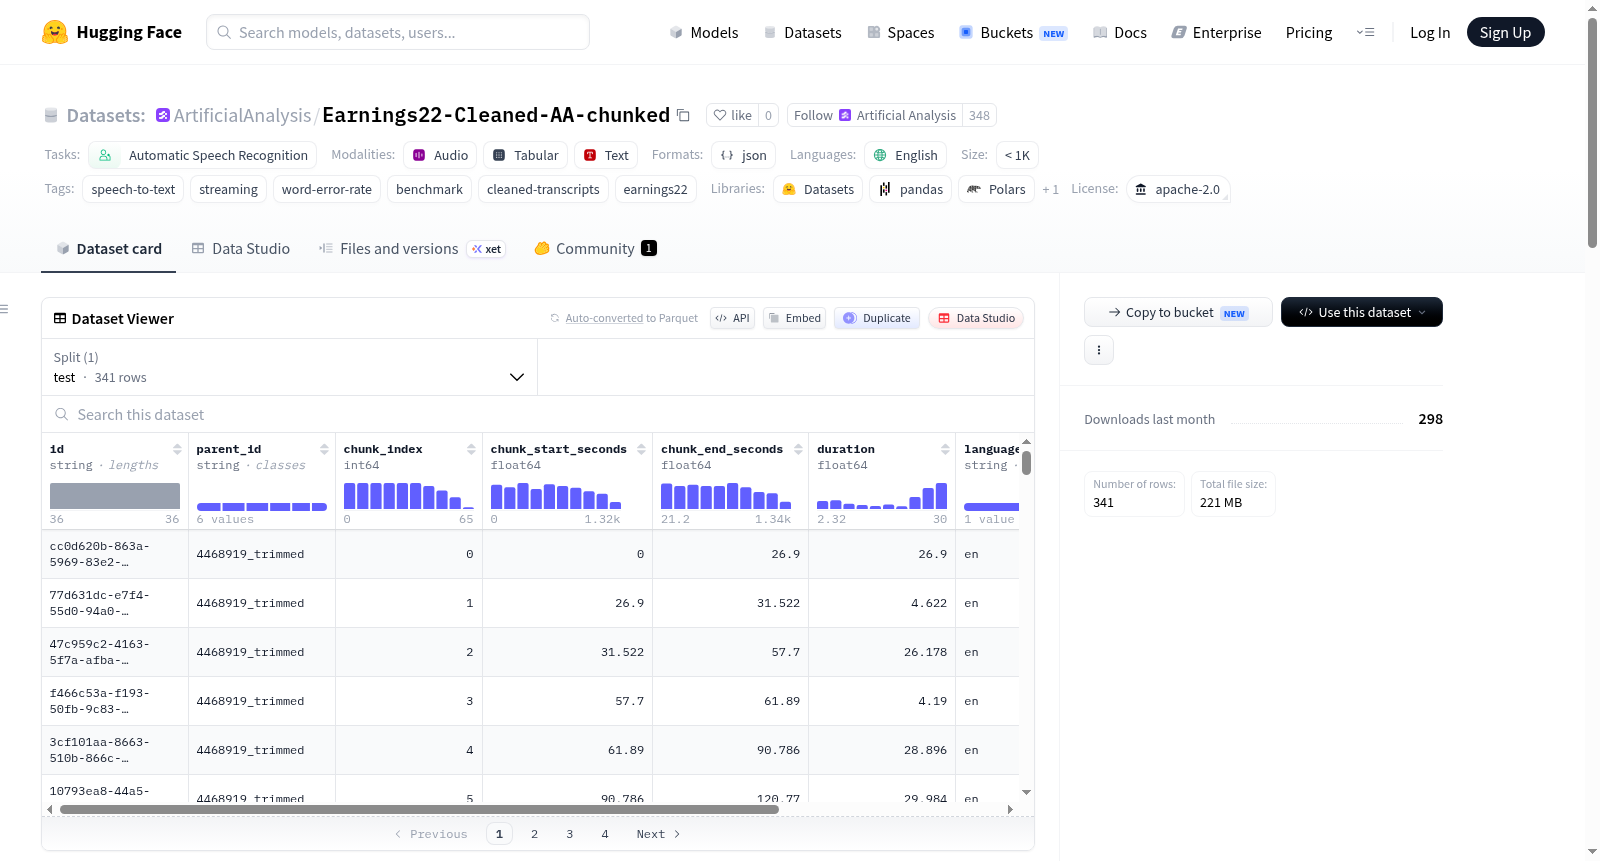Copy dataset name with the copy icon
Viewport: 1600px width, 861px height.
tap(683, 115)
